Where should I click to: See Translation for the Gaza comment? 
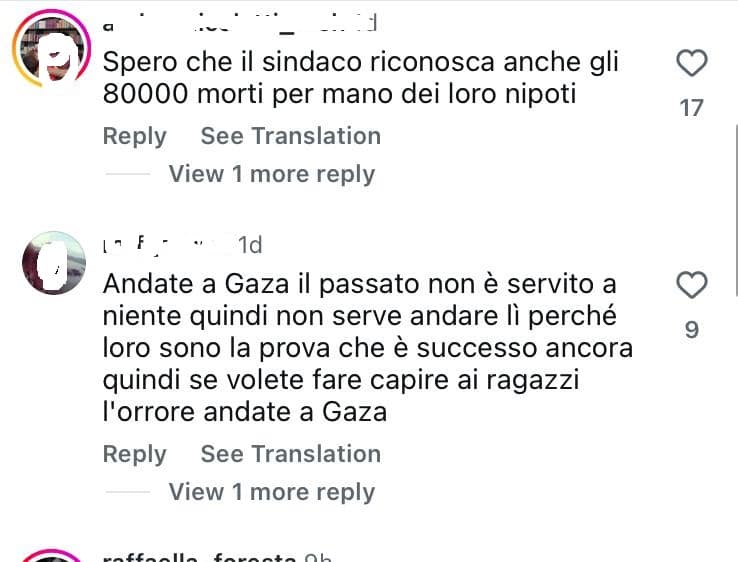tap(291, 454)
